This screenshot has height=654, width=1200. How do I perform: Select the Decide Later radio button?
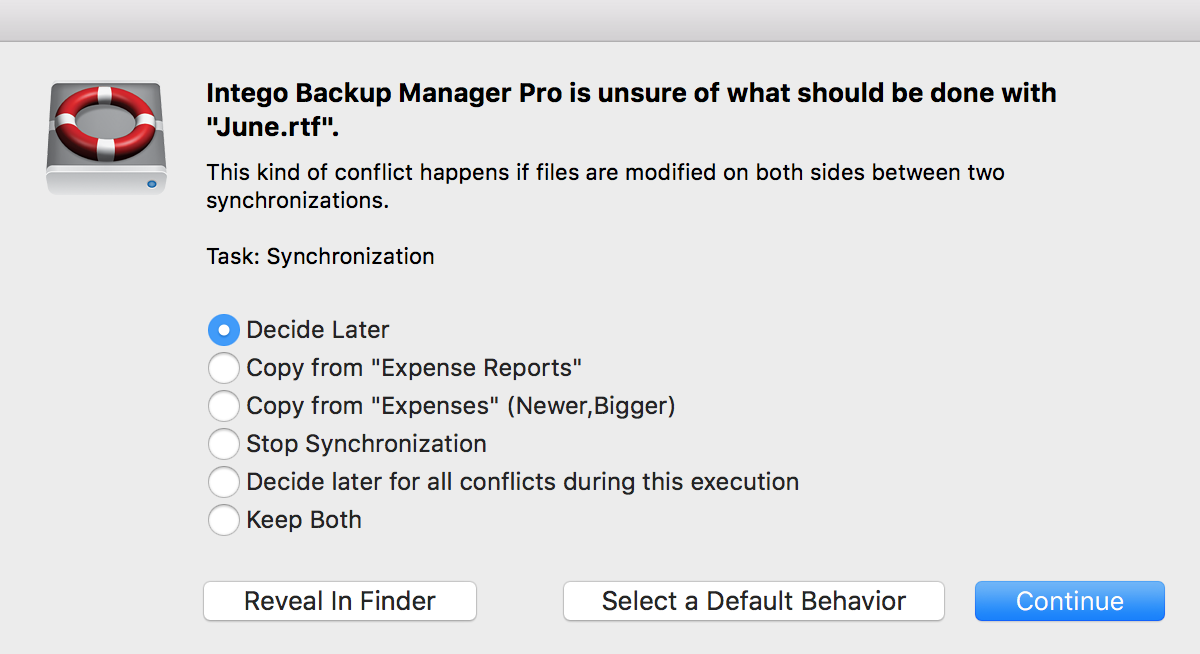point(223,330)
